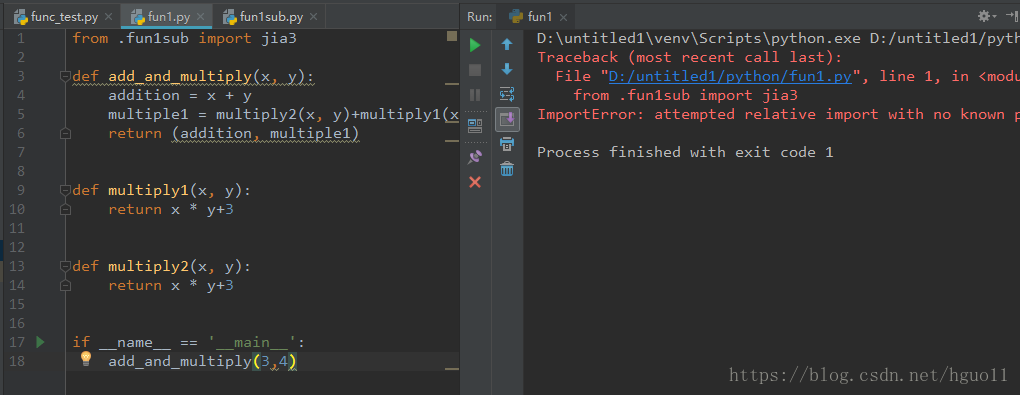The image size is (1020, 395).
Task: Hide the Run tool window
Action: coord(1012,16)
